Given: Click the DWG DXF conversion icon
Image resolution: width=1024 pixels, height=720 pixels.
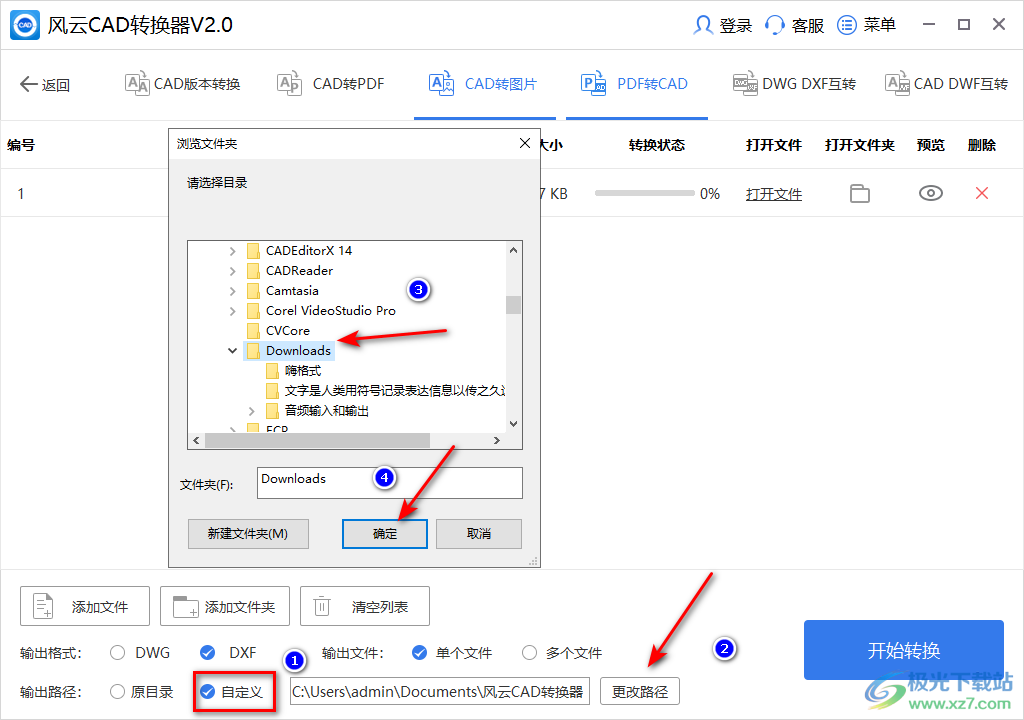Looking at the screenshot, I should click(745, 84).
